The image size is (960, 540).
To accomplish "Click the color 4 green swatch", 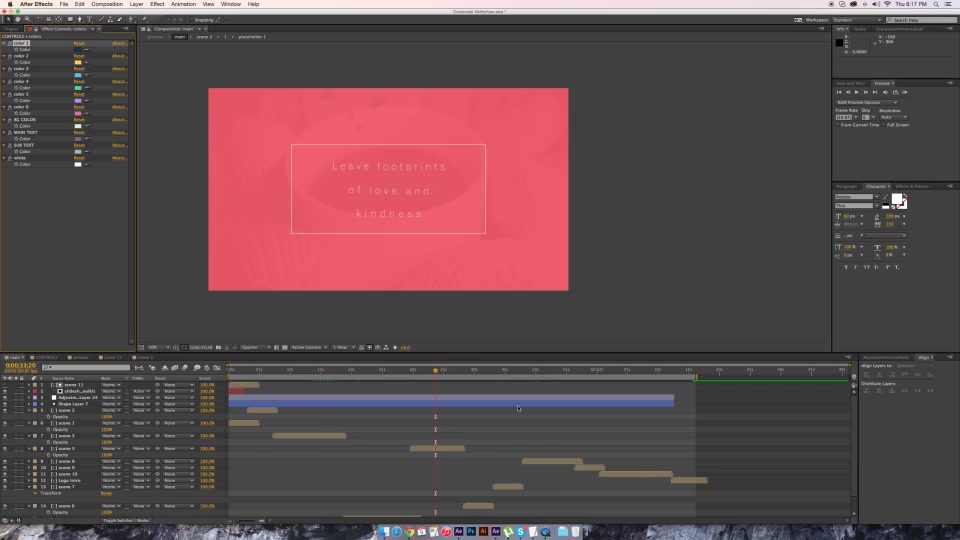I will pos(78,88).
